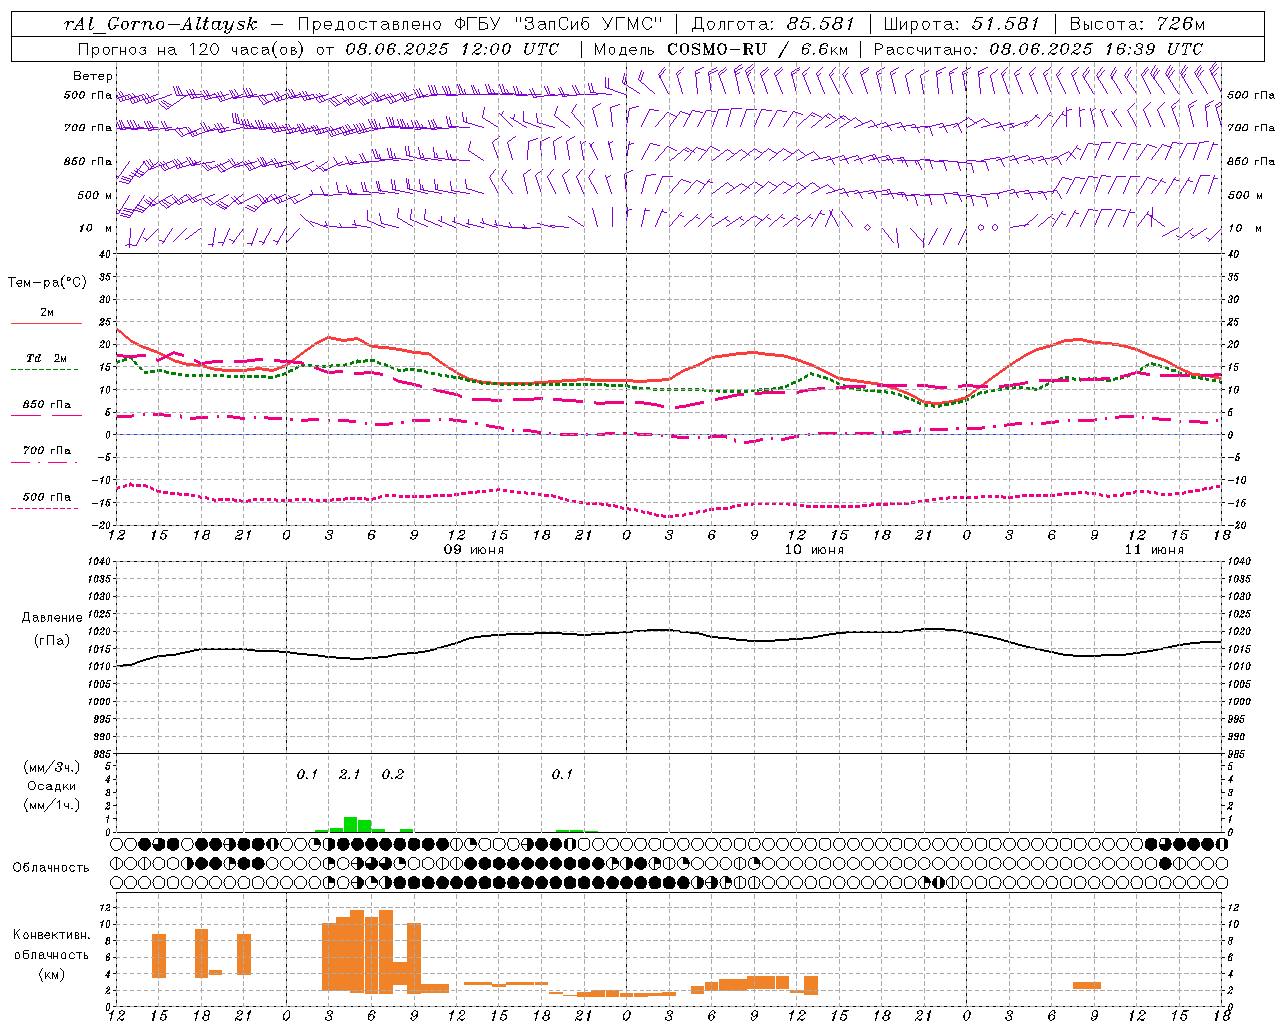
Task: Click the 985 value on left pressure axis
Action: coord(103,754)
